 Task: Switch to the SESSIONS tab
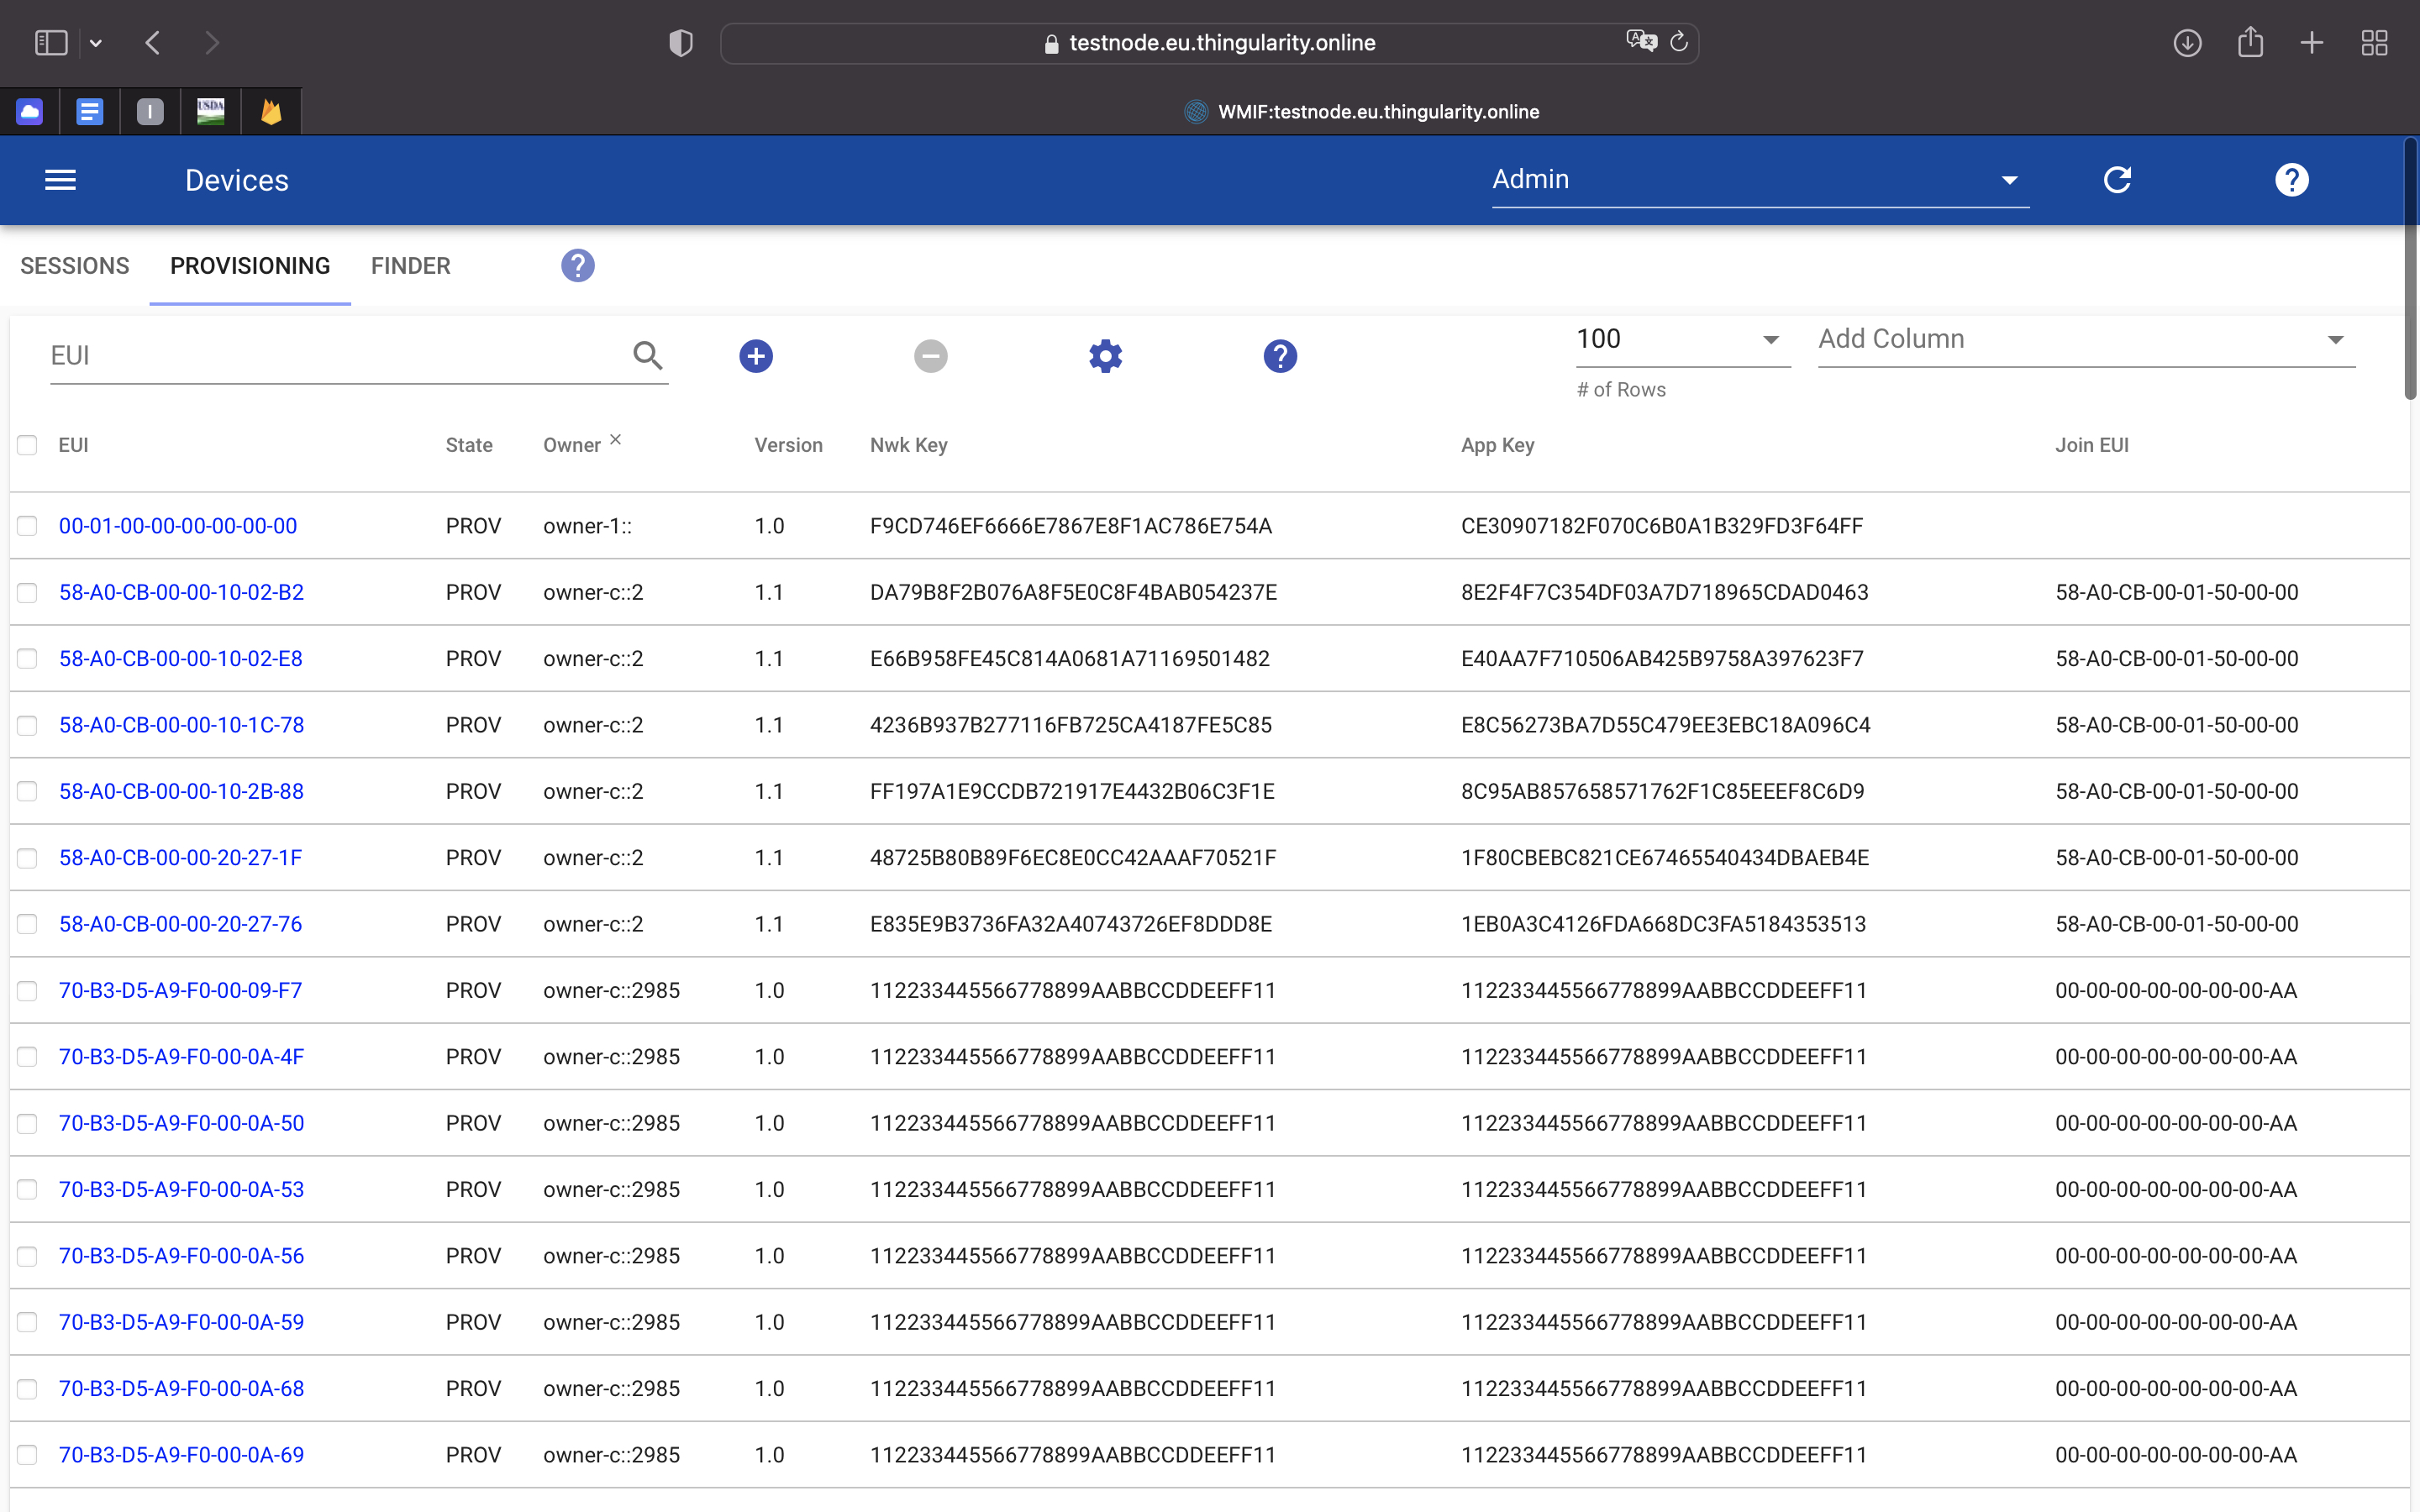(75, 266)
